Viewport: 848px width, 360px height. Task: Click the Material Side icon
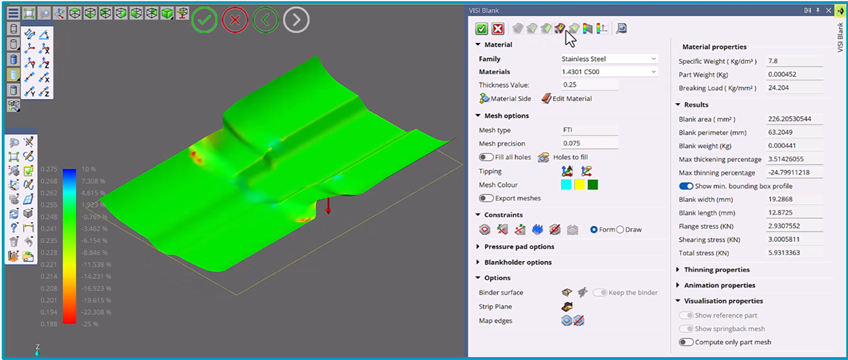click(x=484, y=99)
